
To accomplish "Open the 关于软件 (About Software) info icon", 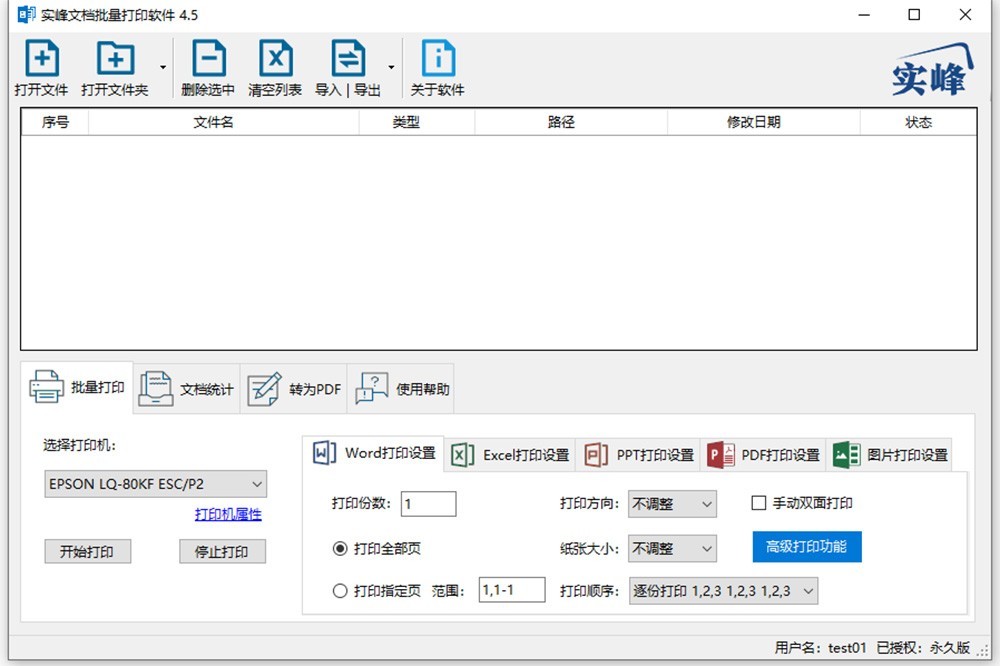I will click(438, 60).
